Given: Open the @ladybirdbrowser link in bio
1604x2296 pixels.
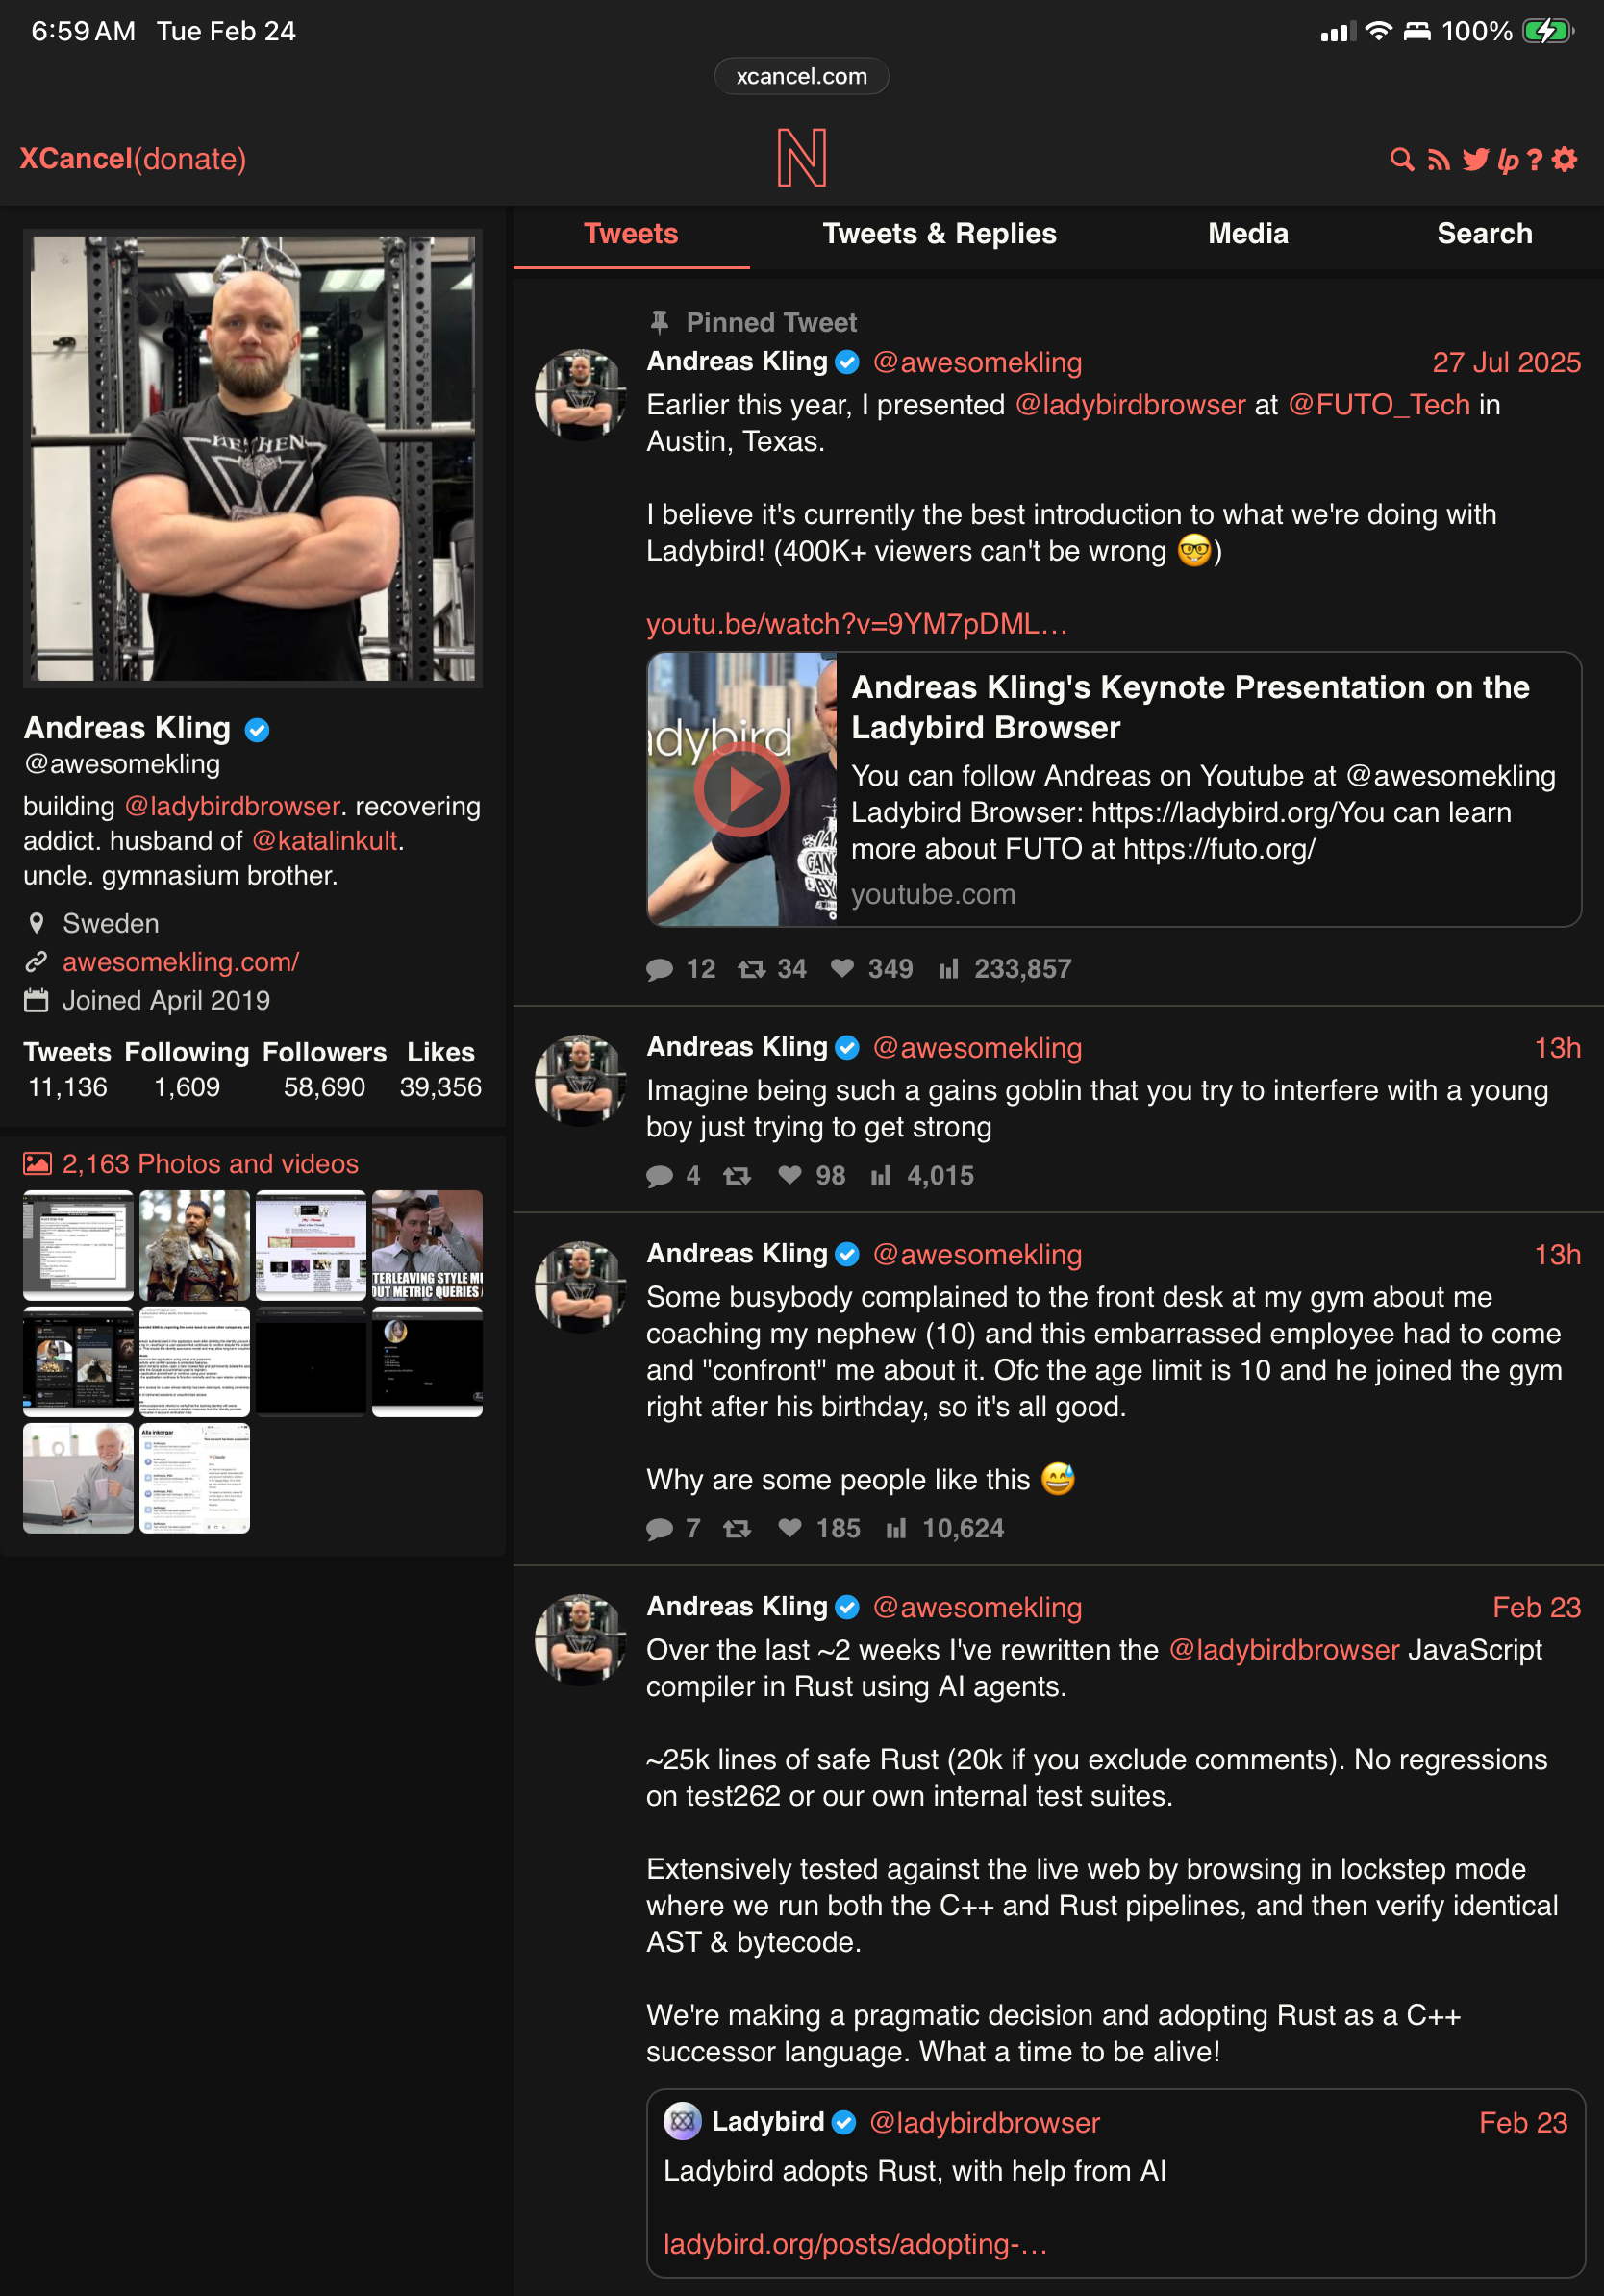Looking at the screenshot, I should point(232,806).
